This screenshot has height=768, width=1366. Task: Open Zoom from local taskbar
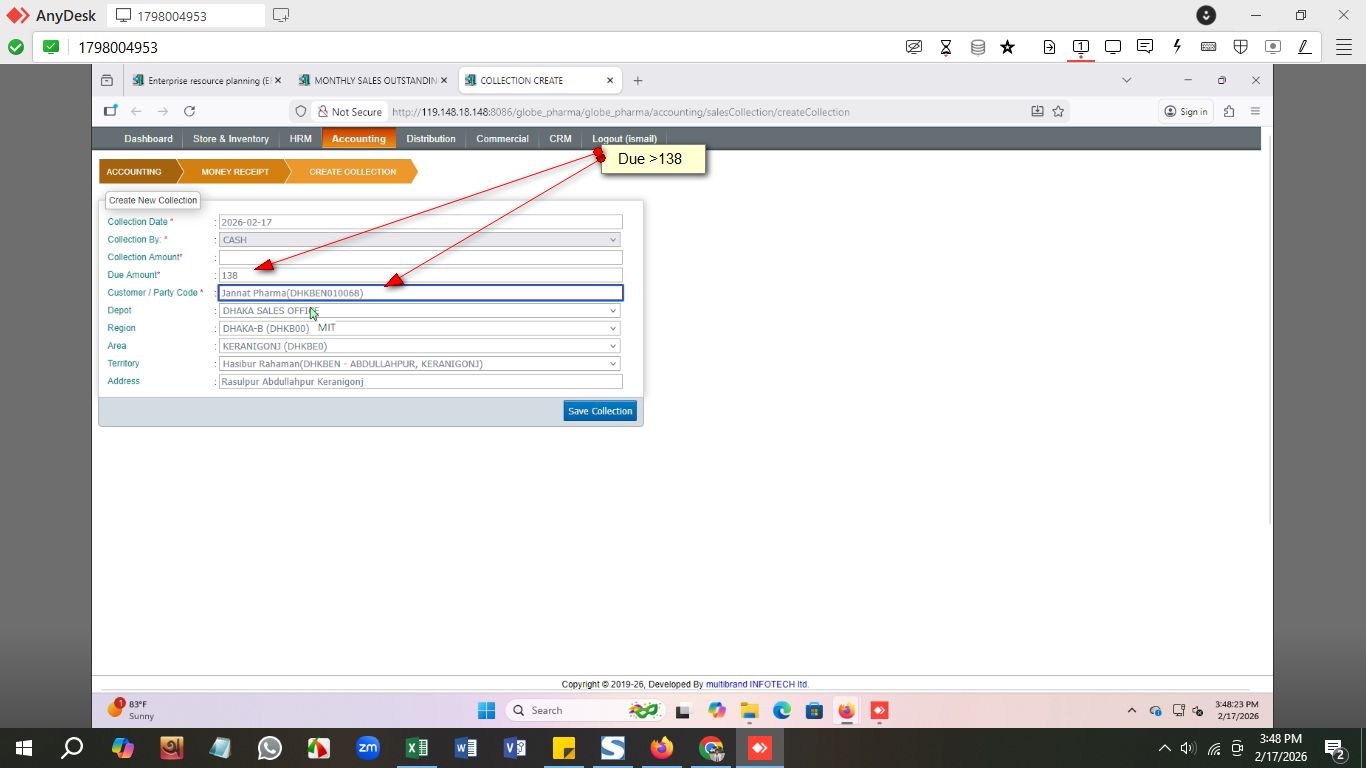[368, 748]
